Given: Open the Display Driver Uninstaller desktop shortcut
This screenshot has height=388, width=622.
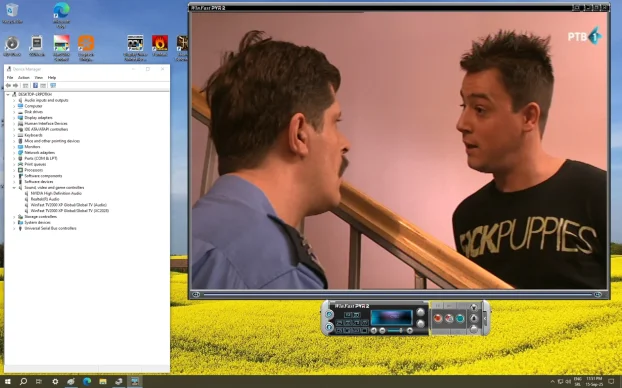Looking at the screenshot, I should (x=135, y=48).
